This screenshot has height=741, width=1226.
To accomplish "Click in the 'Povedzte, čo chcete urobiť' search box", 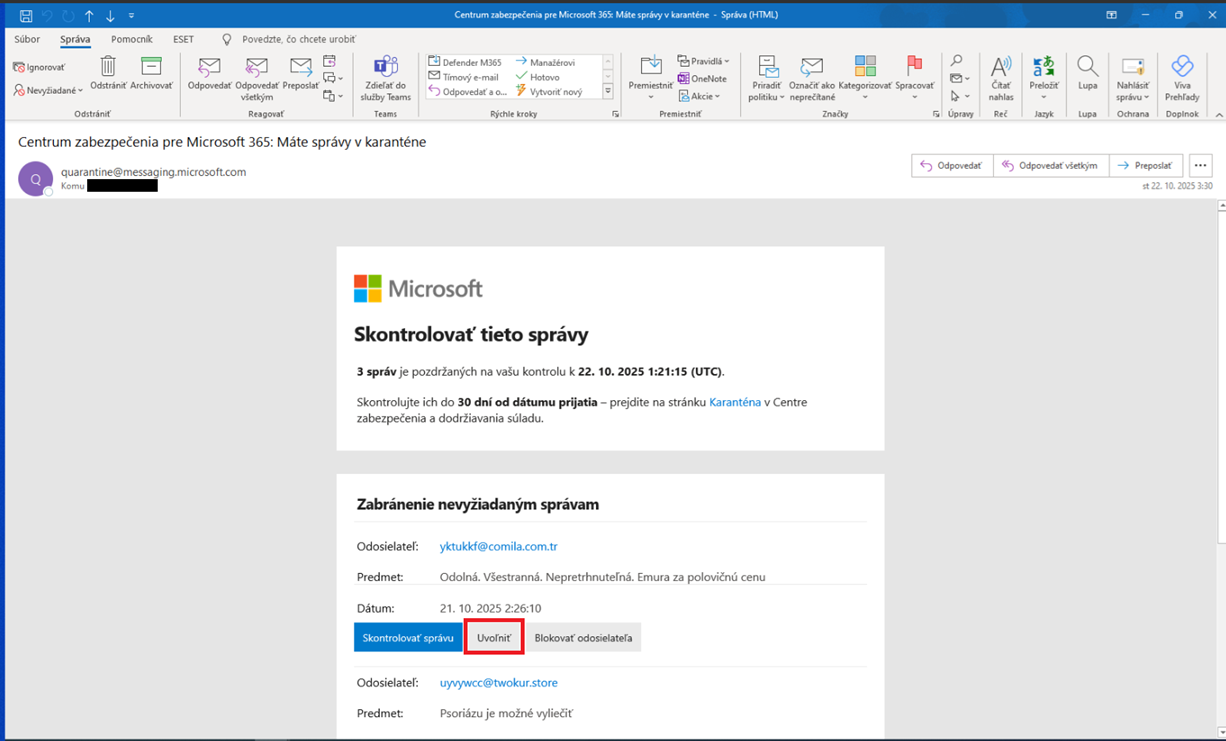I will [298, 39].
